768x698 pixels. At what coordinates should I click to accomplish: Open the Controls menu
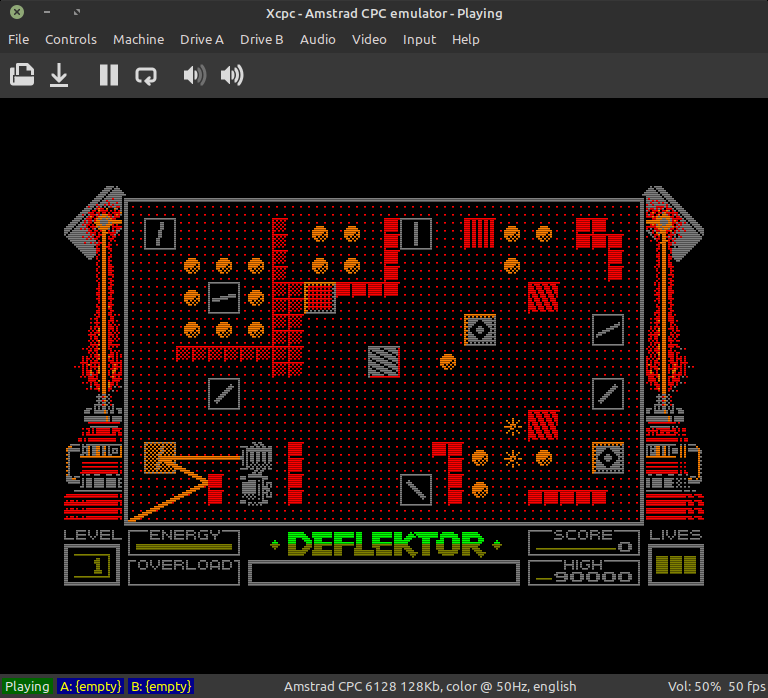[x=71, y=40]
